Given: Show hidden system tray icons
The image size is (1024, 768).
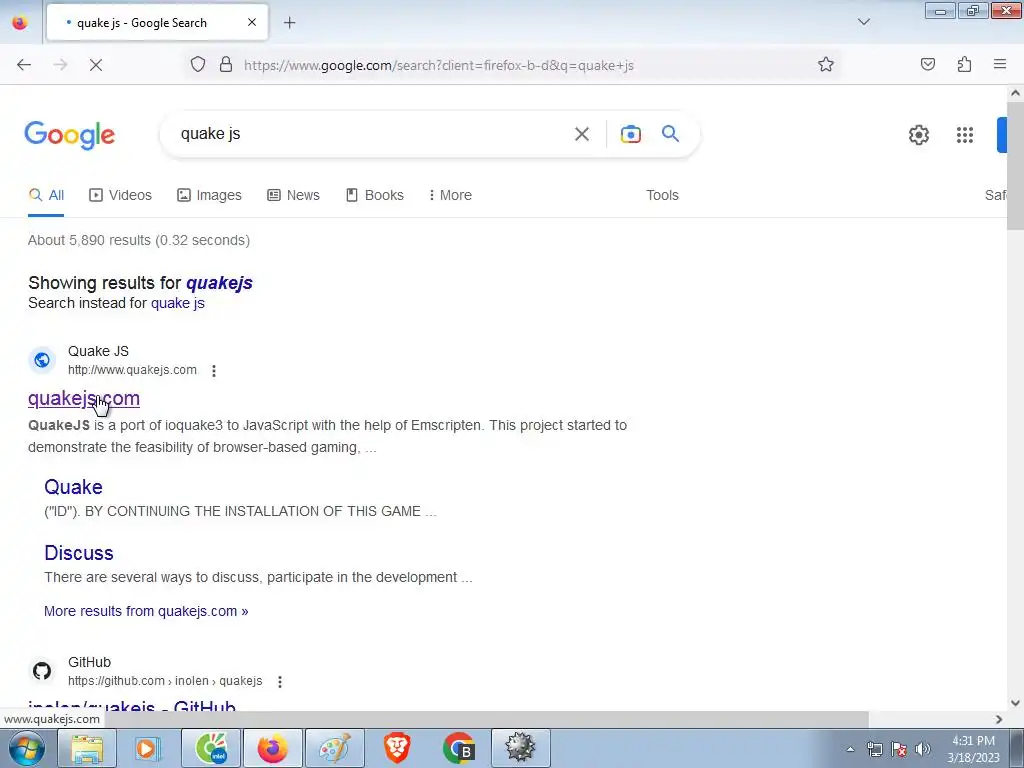Looking at the screenshot, I should pyautogui.click(x=850, y=749).
